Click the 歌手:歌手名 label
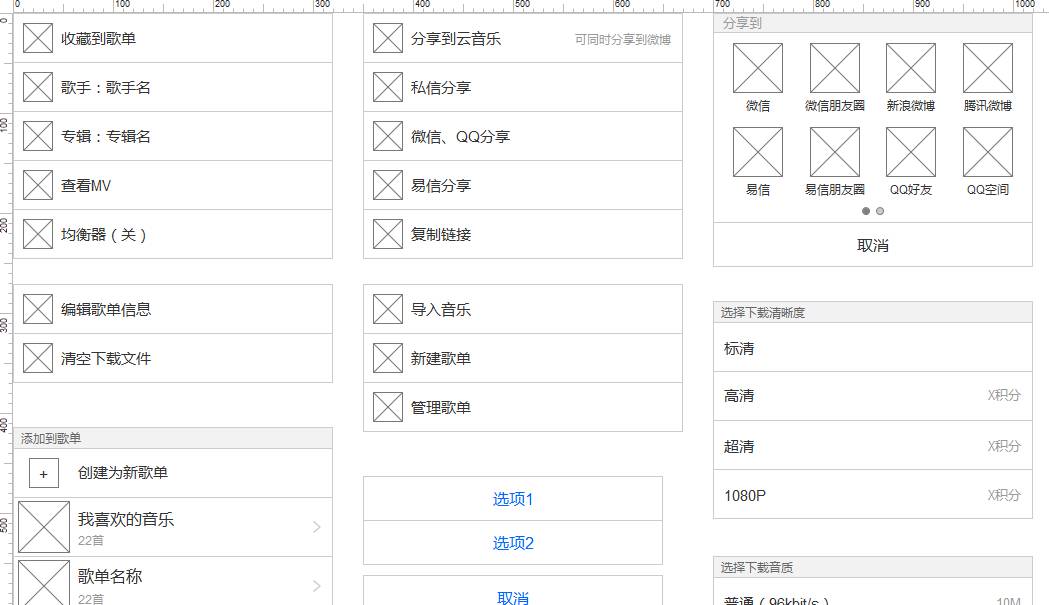Image resolution: width=1049 pixels, height=605 pixels. [x=106, y=87]
